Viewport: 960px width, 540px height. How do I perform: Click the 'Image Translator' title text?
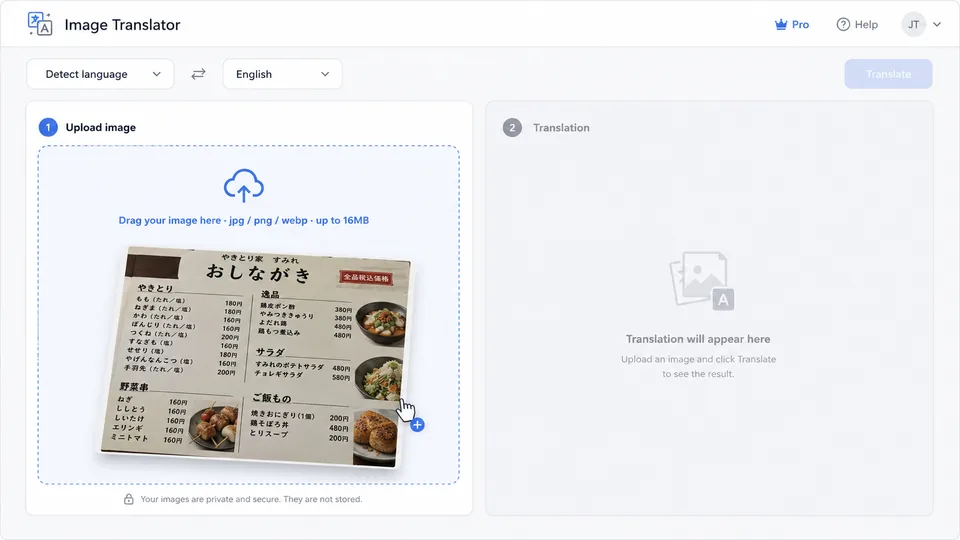pos(122,24)
